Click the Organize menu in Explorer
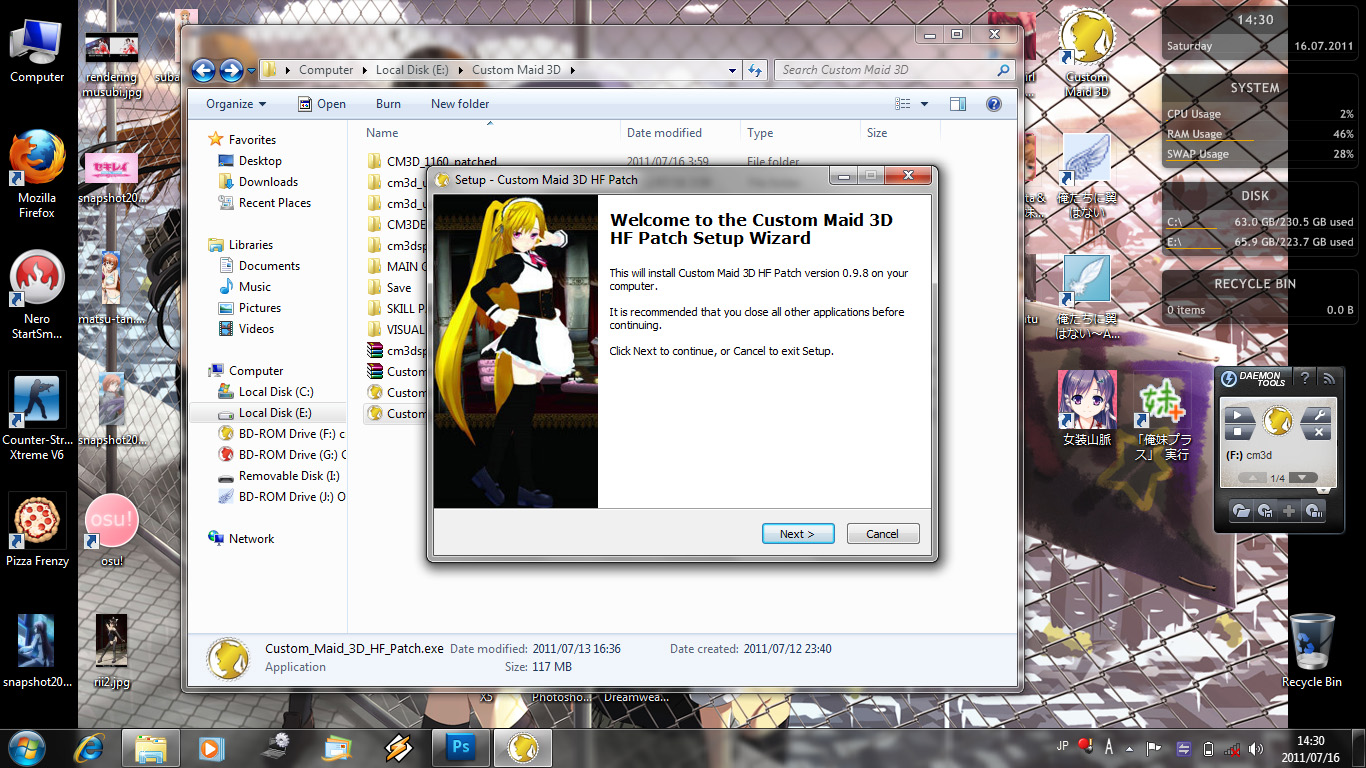The image size is (1366, 768). (236, 104)
